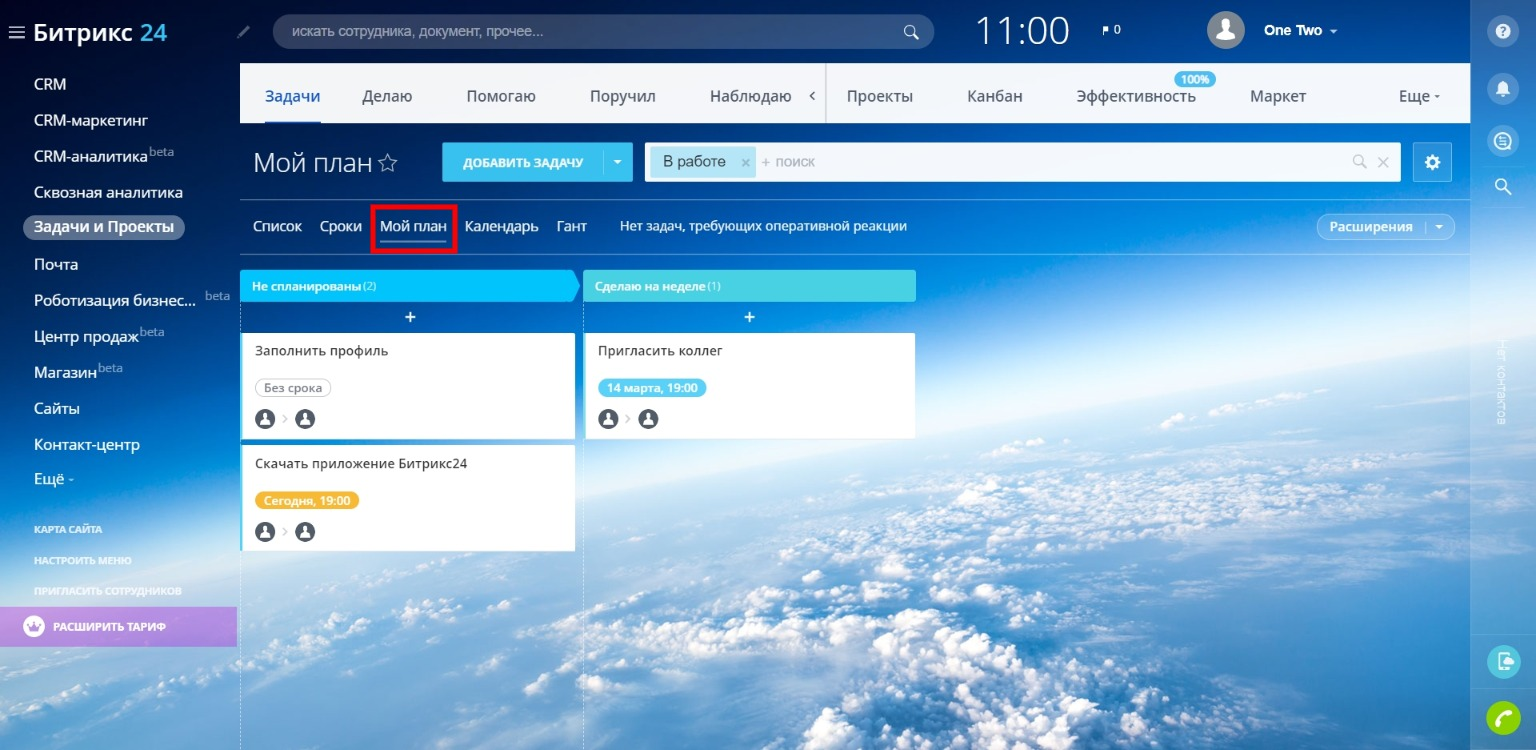
Task: Open the gear settings button near filter
Action: pyautogui.click(x=1432, y=162)
